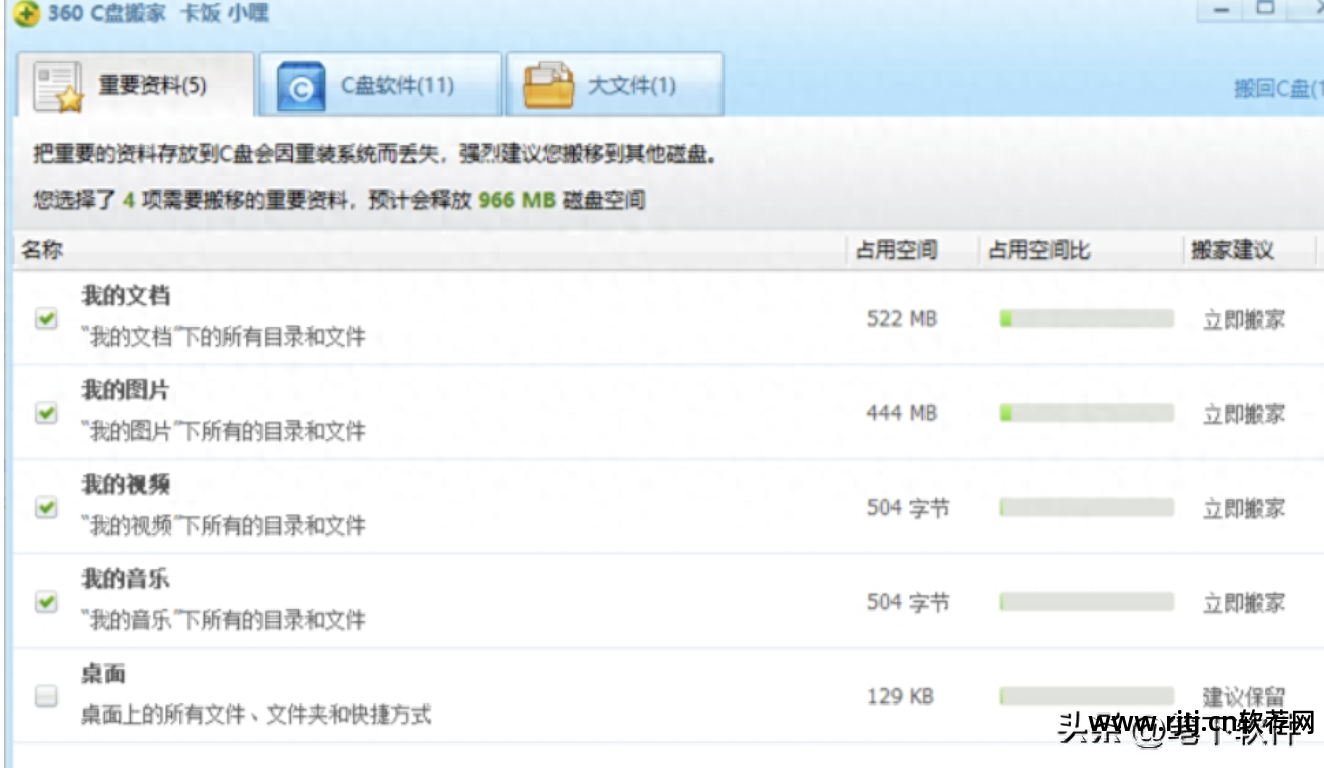Uncheck the 我的文档 checkbox
The width and height of the screenshot is (1324, 768).
click(x=46, y=318)
